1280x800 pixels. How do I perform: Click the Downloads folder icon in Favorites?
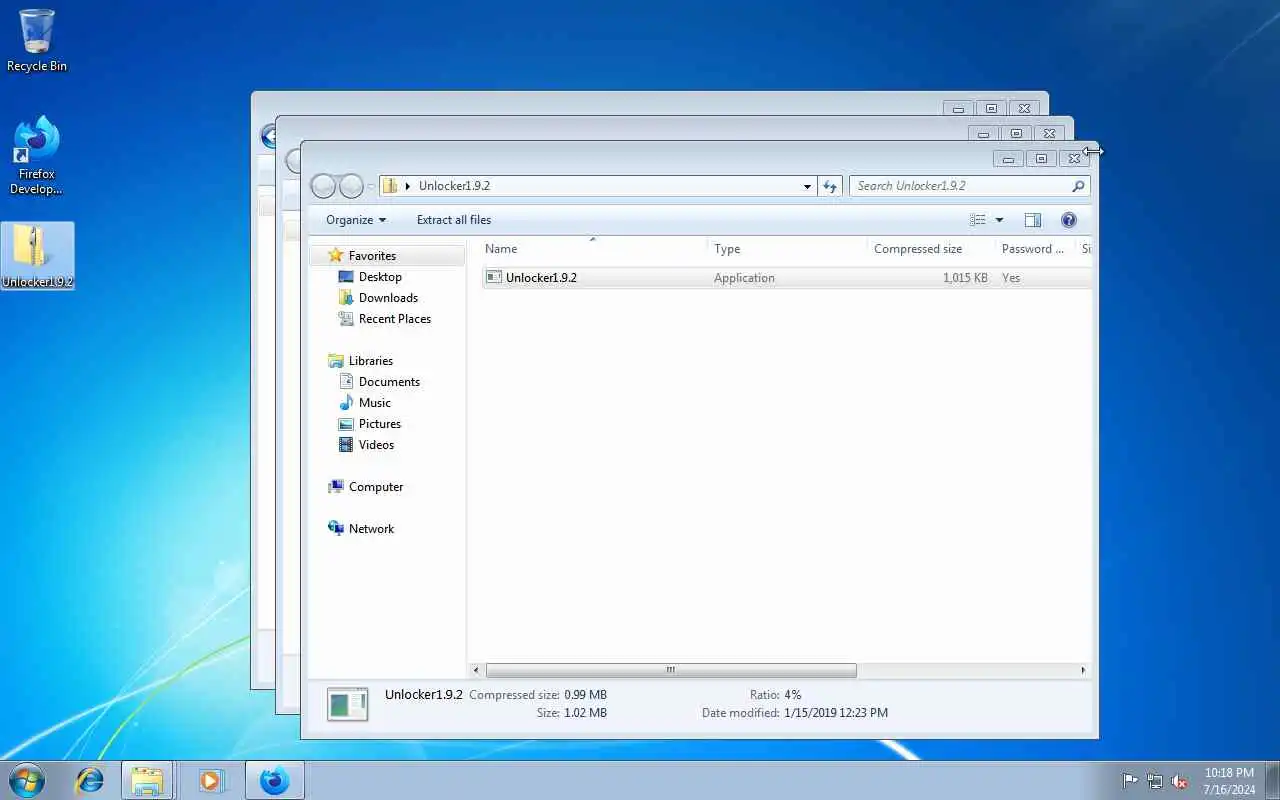point(346,298)
